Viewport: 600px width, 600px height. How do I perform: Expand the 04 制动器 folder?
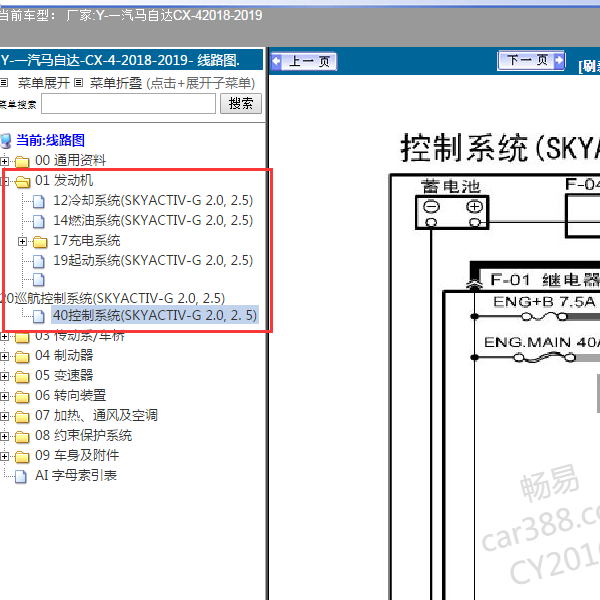click(x=5, y=356)
